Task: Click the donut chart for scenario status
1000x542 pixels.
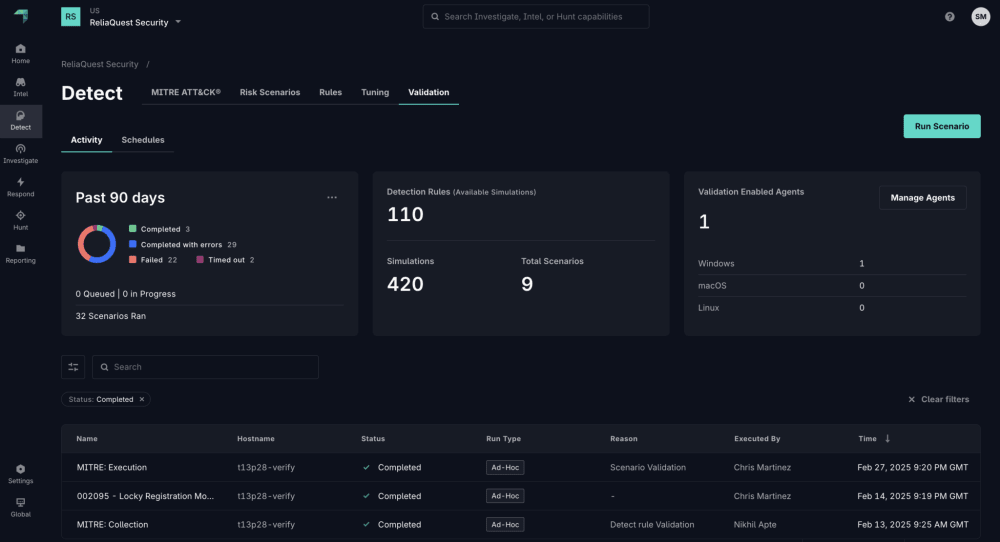Action: click(97, 244)
